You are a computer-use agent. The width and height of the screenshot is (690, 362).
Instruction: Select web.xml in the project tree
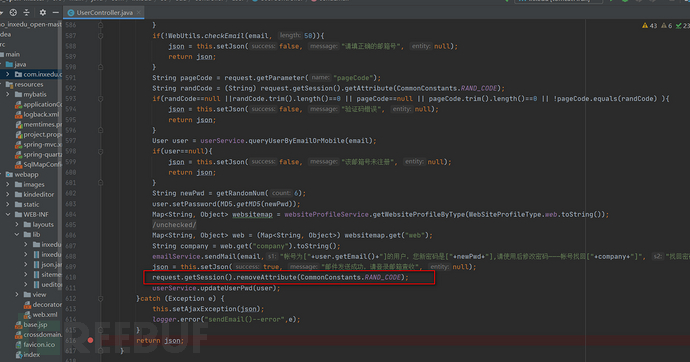(40, 314)
